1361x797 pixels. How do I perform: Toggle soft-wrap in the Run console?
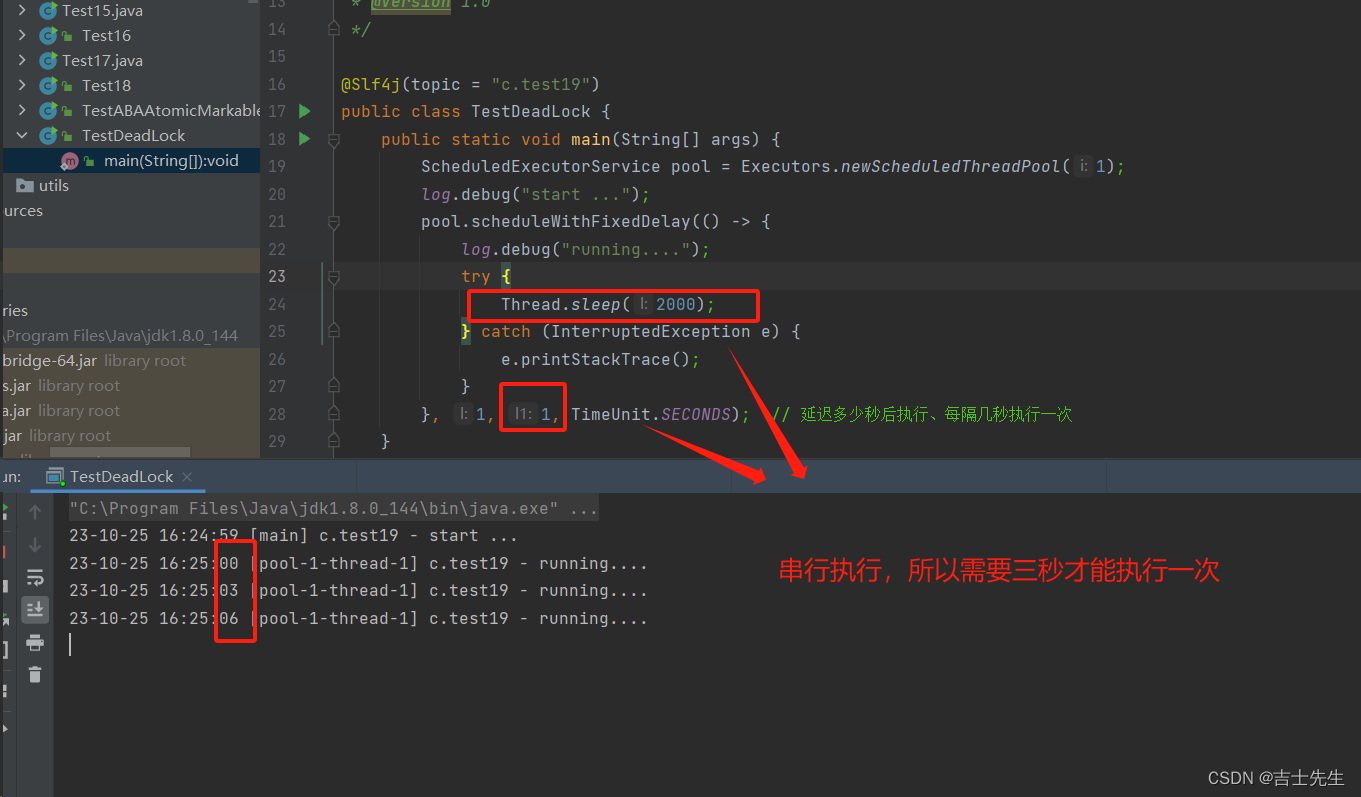[35, 577]
